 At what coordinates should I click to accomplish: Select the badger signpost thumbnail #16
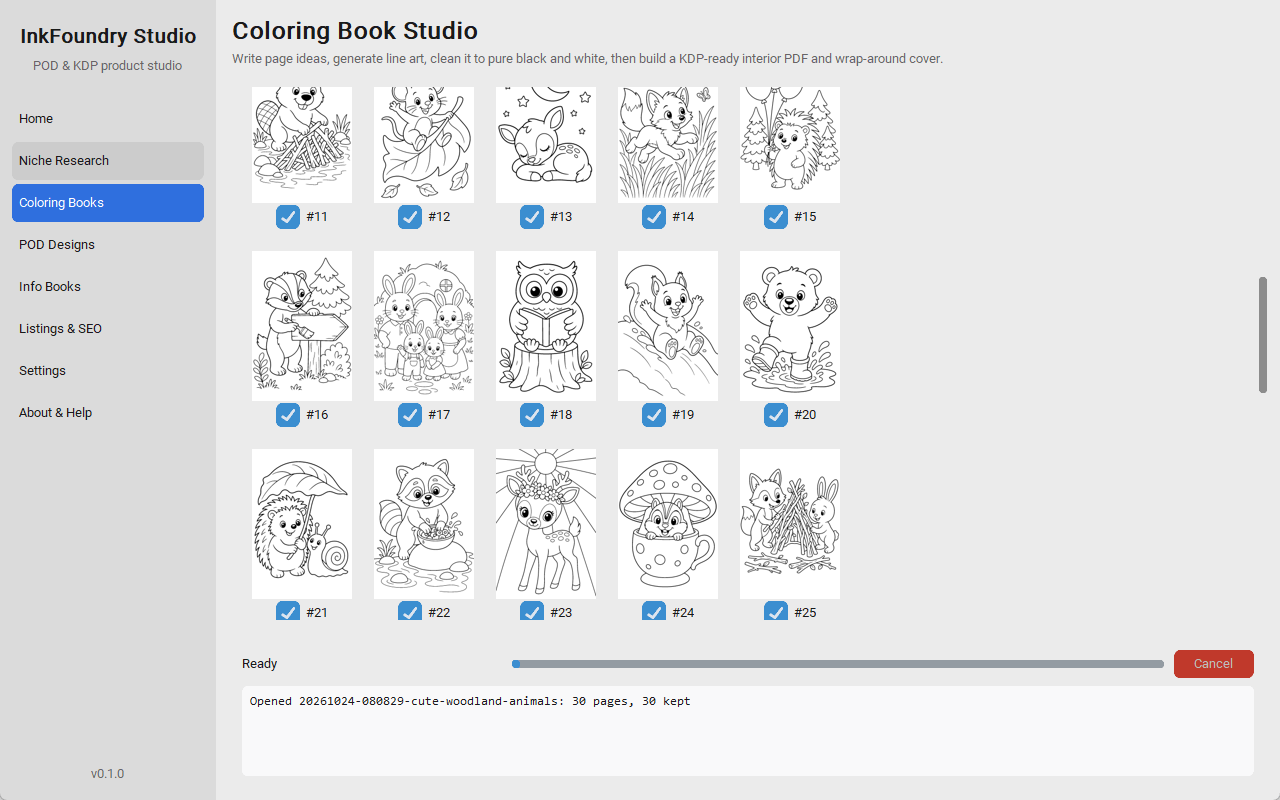[x=302, y=326]
